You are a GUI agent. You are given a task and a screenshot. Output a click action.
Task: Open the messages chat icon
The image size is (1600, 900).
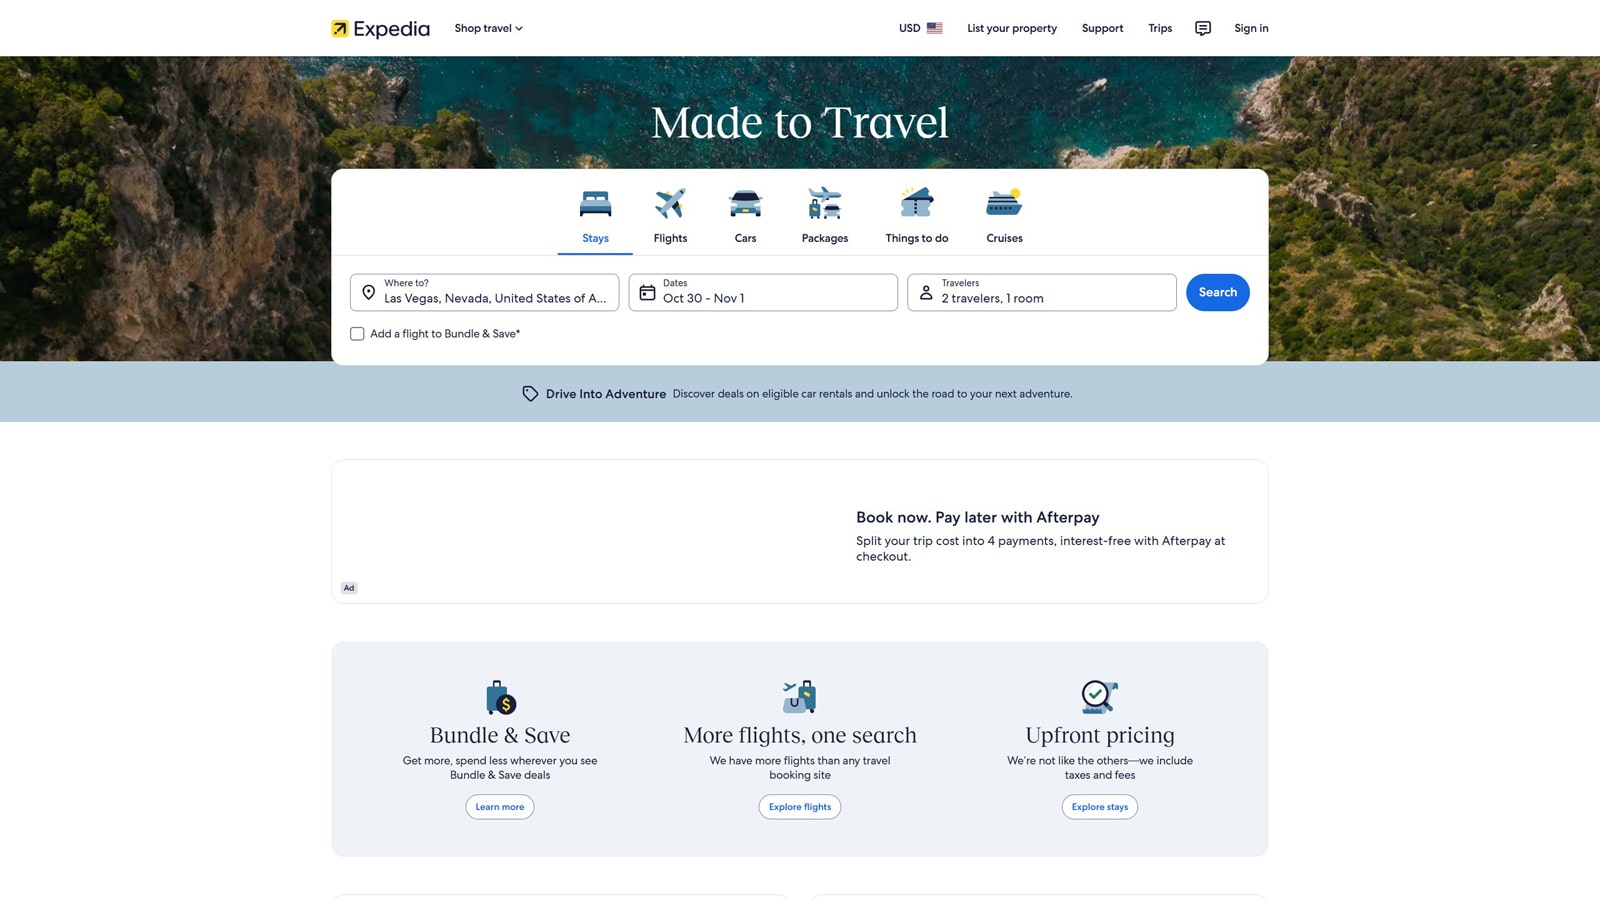coord(1202,28)
